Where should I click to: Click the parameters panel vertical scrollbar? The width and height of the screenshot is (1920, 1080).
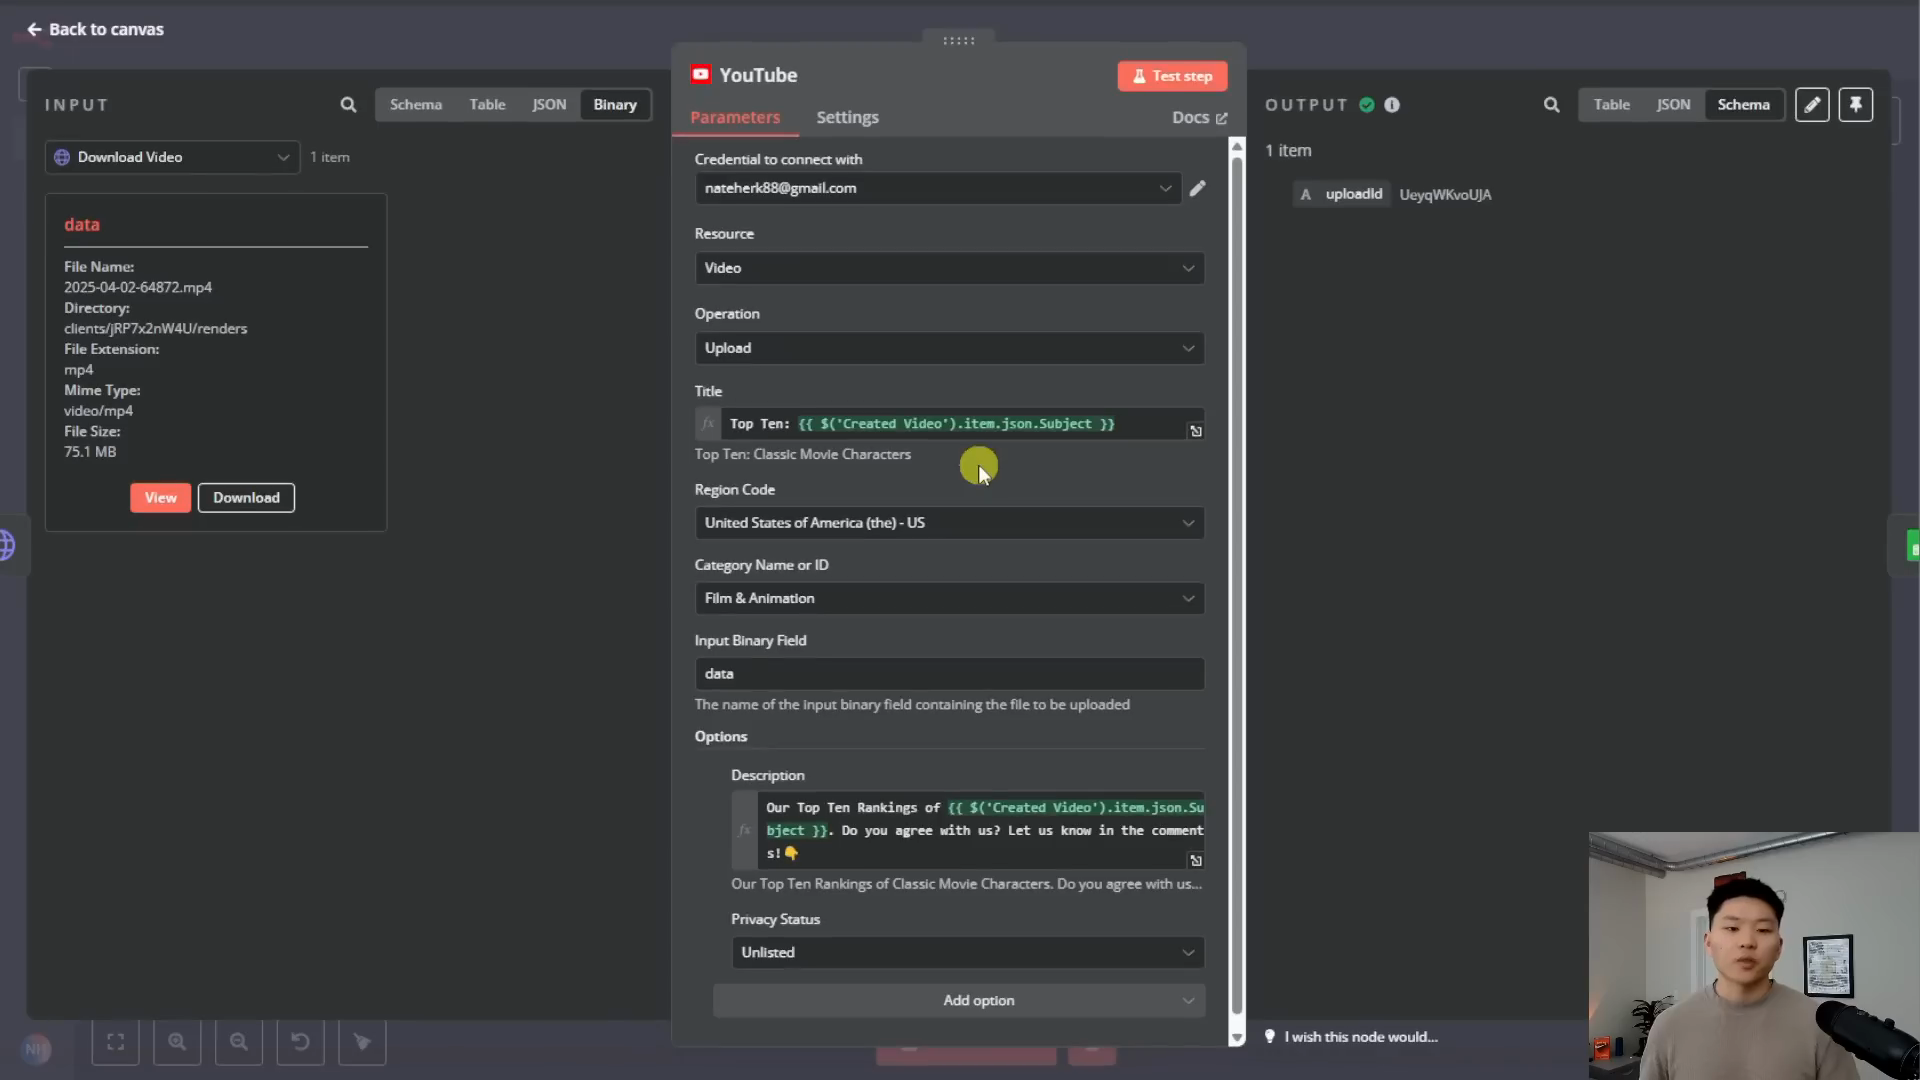coord(1237,585)
